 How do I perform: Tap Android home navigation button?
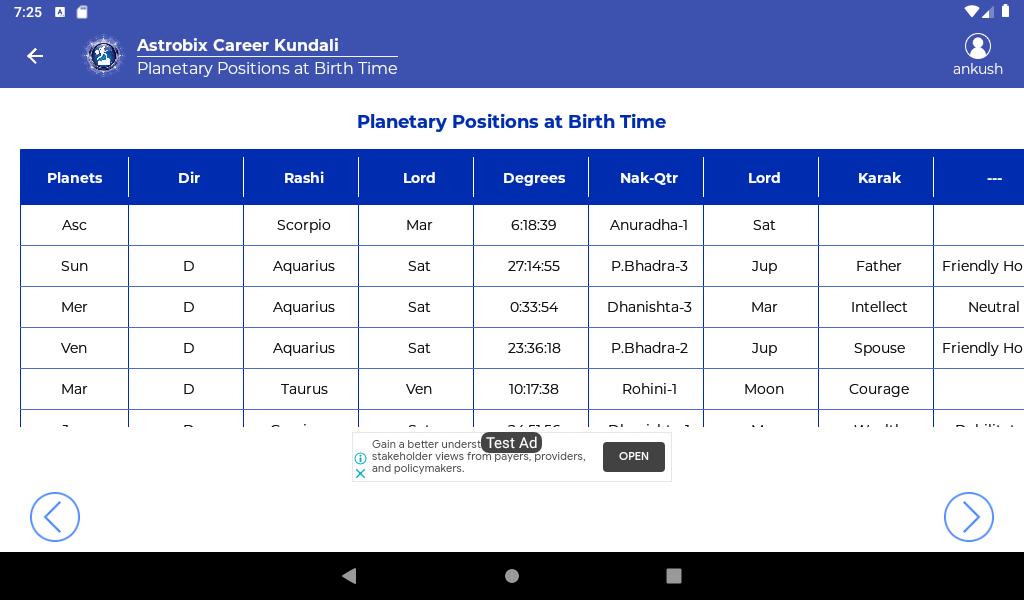pos(512,575)
